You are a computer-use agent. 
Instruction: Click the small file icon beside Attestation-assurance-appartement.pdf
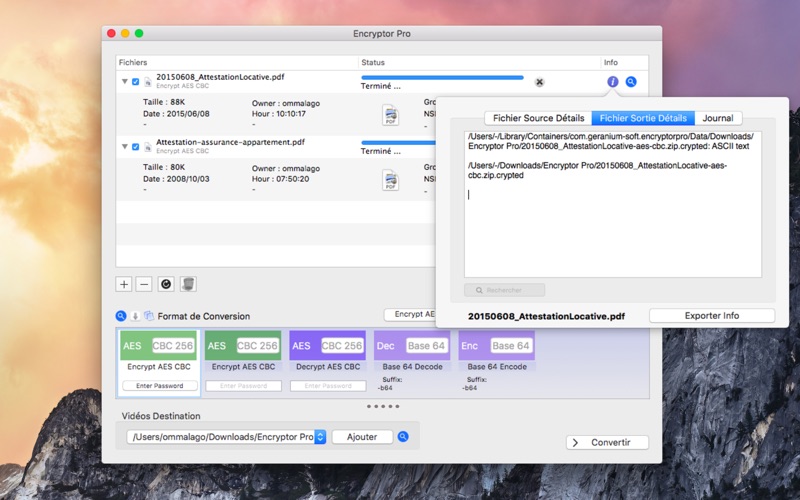(147, 147)
